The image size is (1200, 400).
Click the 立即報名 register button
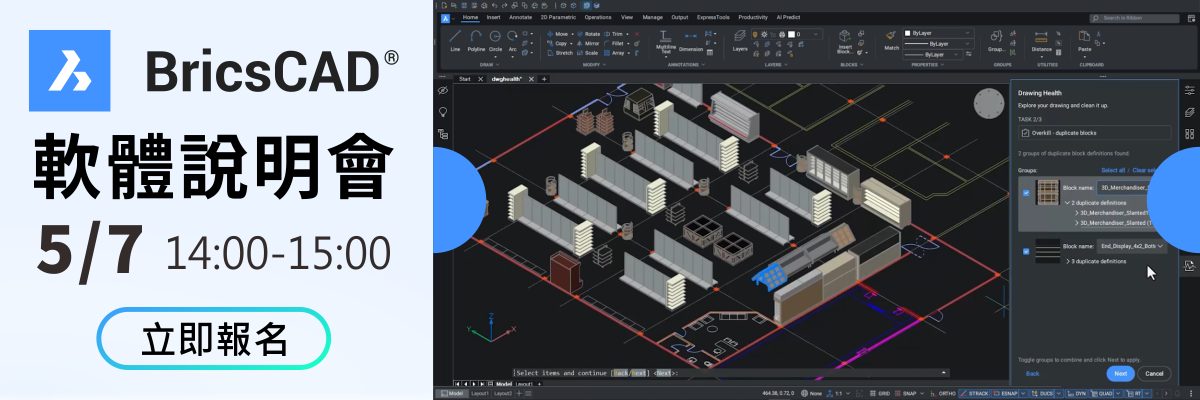[x=214, y=340]
